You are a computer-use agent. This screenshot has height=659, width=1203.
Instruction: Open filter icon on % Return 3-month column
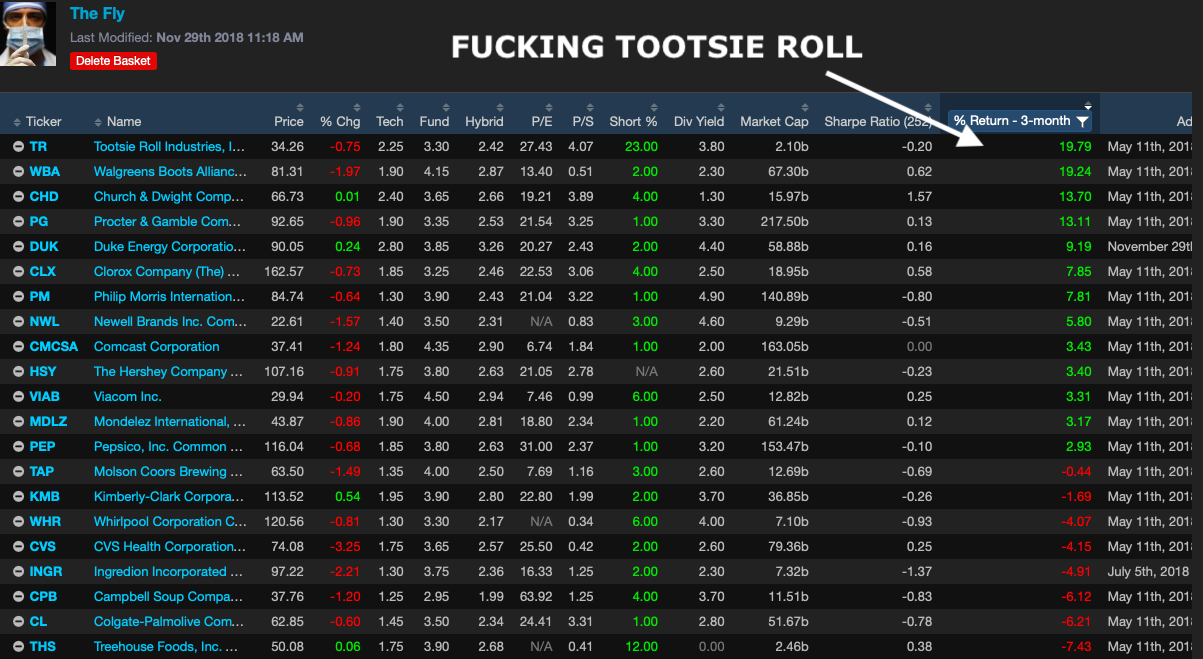pyautogui.click(x=1082, y=121)
